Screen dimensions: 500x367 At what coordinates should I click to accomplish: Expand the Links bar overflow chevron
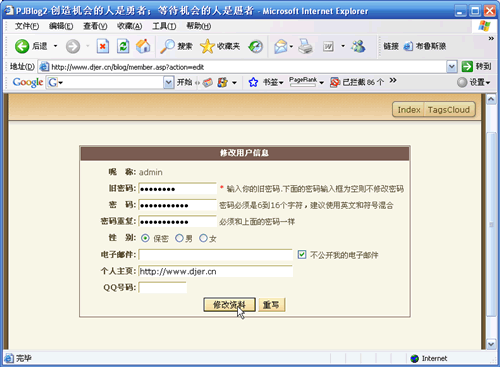(x=491, y=39)
